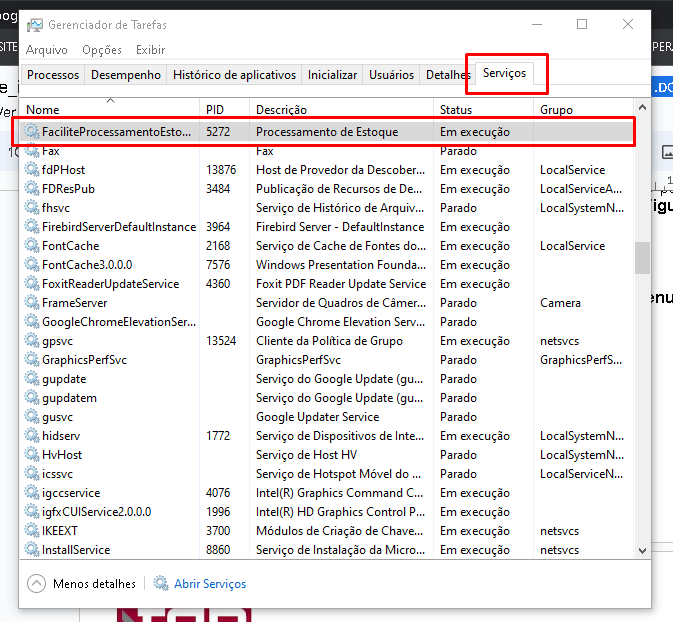Click the gear icon beside igfxCUIService2.0.0.0

tap(32, 512)
